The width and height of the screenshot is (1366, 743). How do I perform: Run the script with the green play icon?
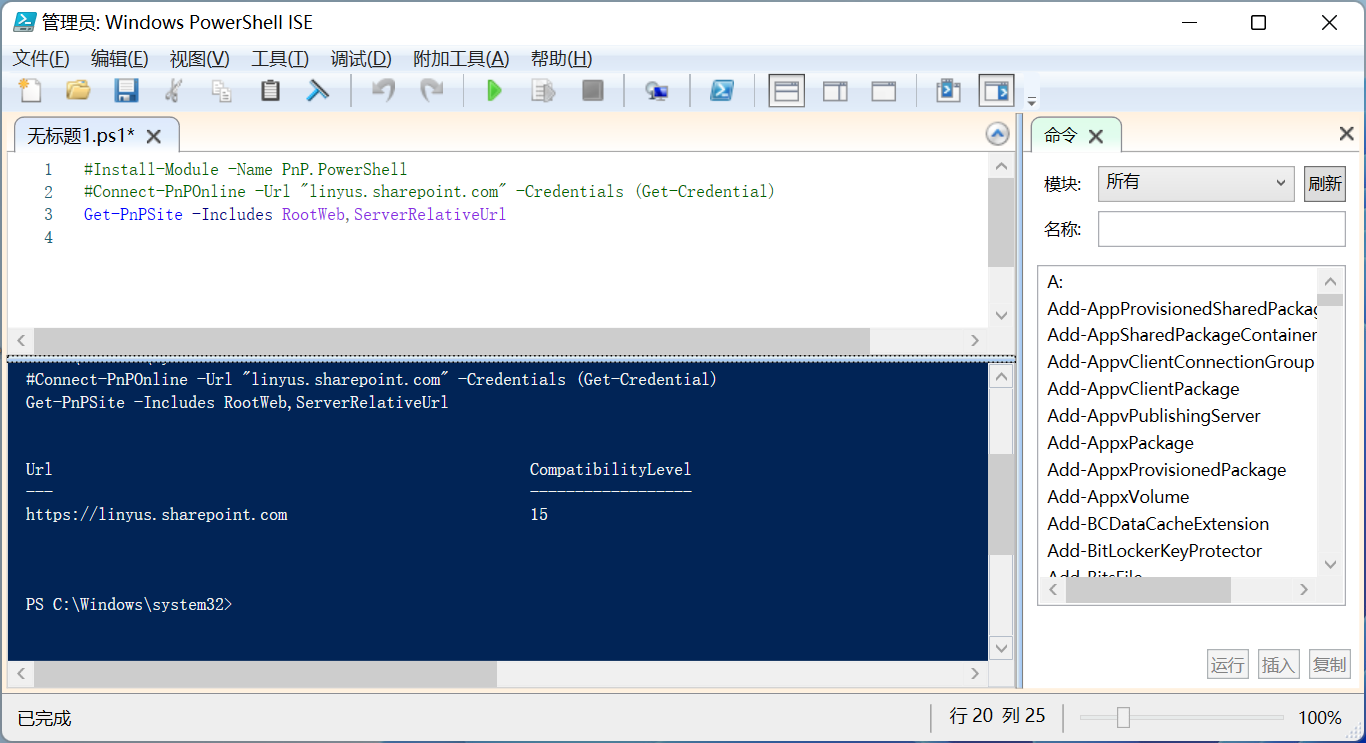click(494, 91)
